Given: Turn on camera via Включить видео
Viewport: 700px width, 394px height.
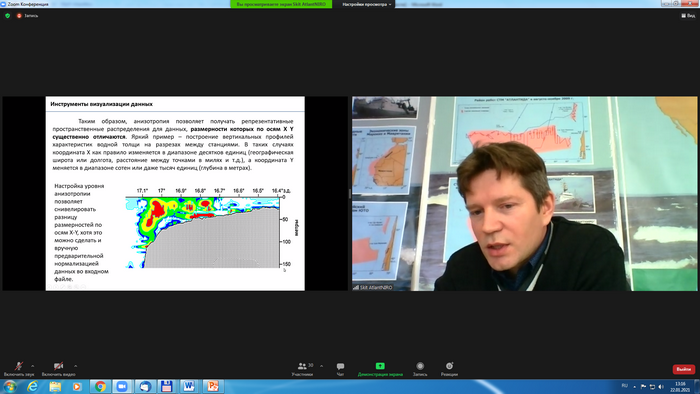Looking at the screenshot, I should coord(58,369).
